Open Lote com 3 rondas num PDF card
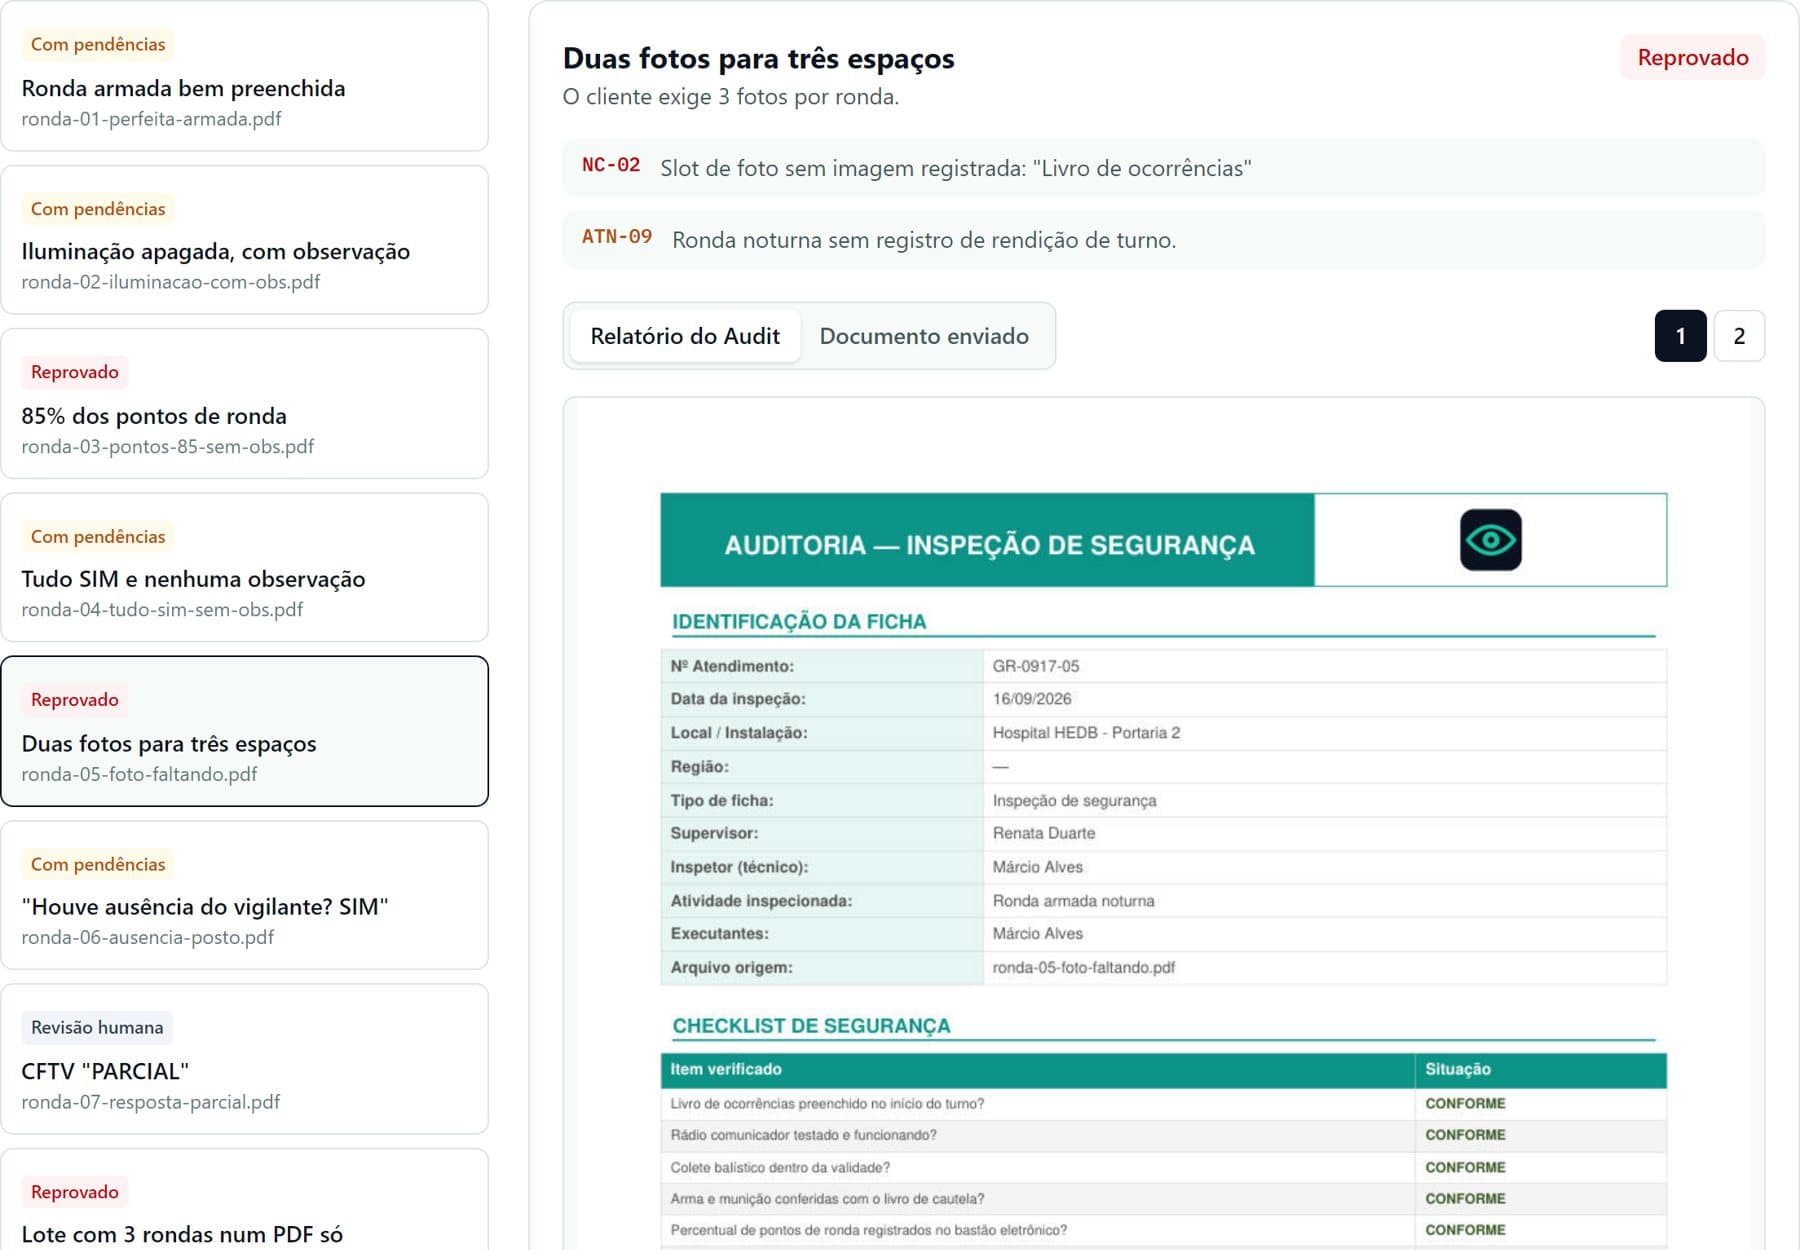The height and width of the screenshot is (1250, 1800). click(x=244, y=1200)
